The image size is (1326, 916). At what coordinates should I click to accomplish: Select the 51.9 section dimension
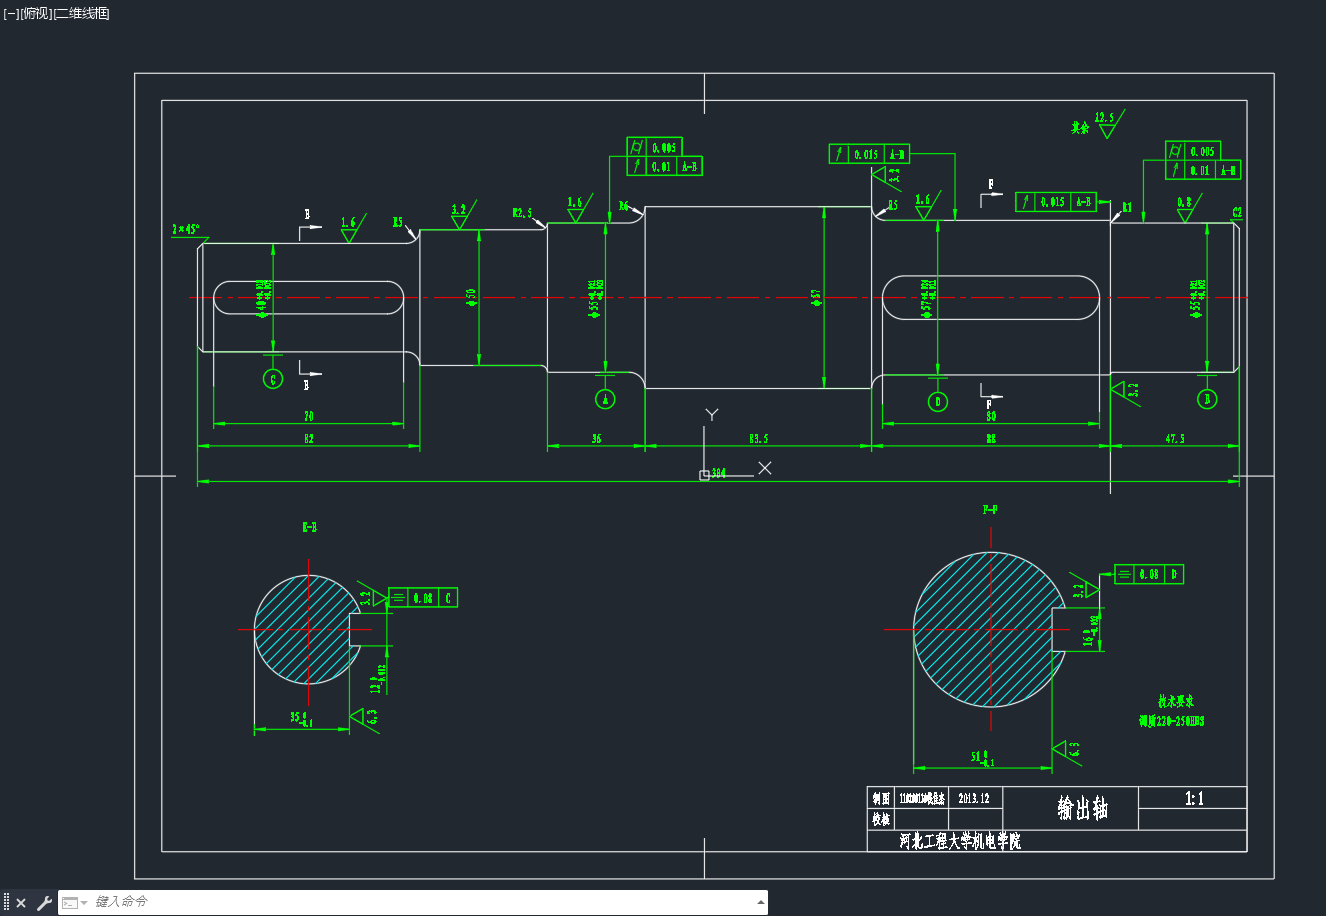(x=983, y=758)
